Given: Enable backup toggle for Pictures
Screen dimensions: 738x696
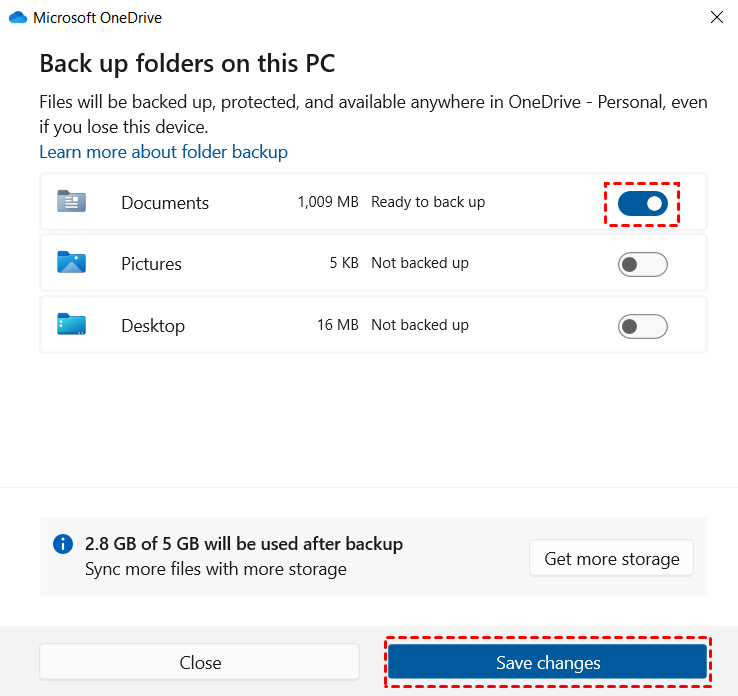Looking at the screenshot, I should [x=642, y=264].
